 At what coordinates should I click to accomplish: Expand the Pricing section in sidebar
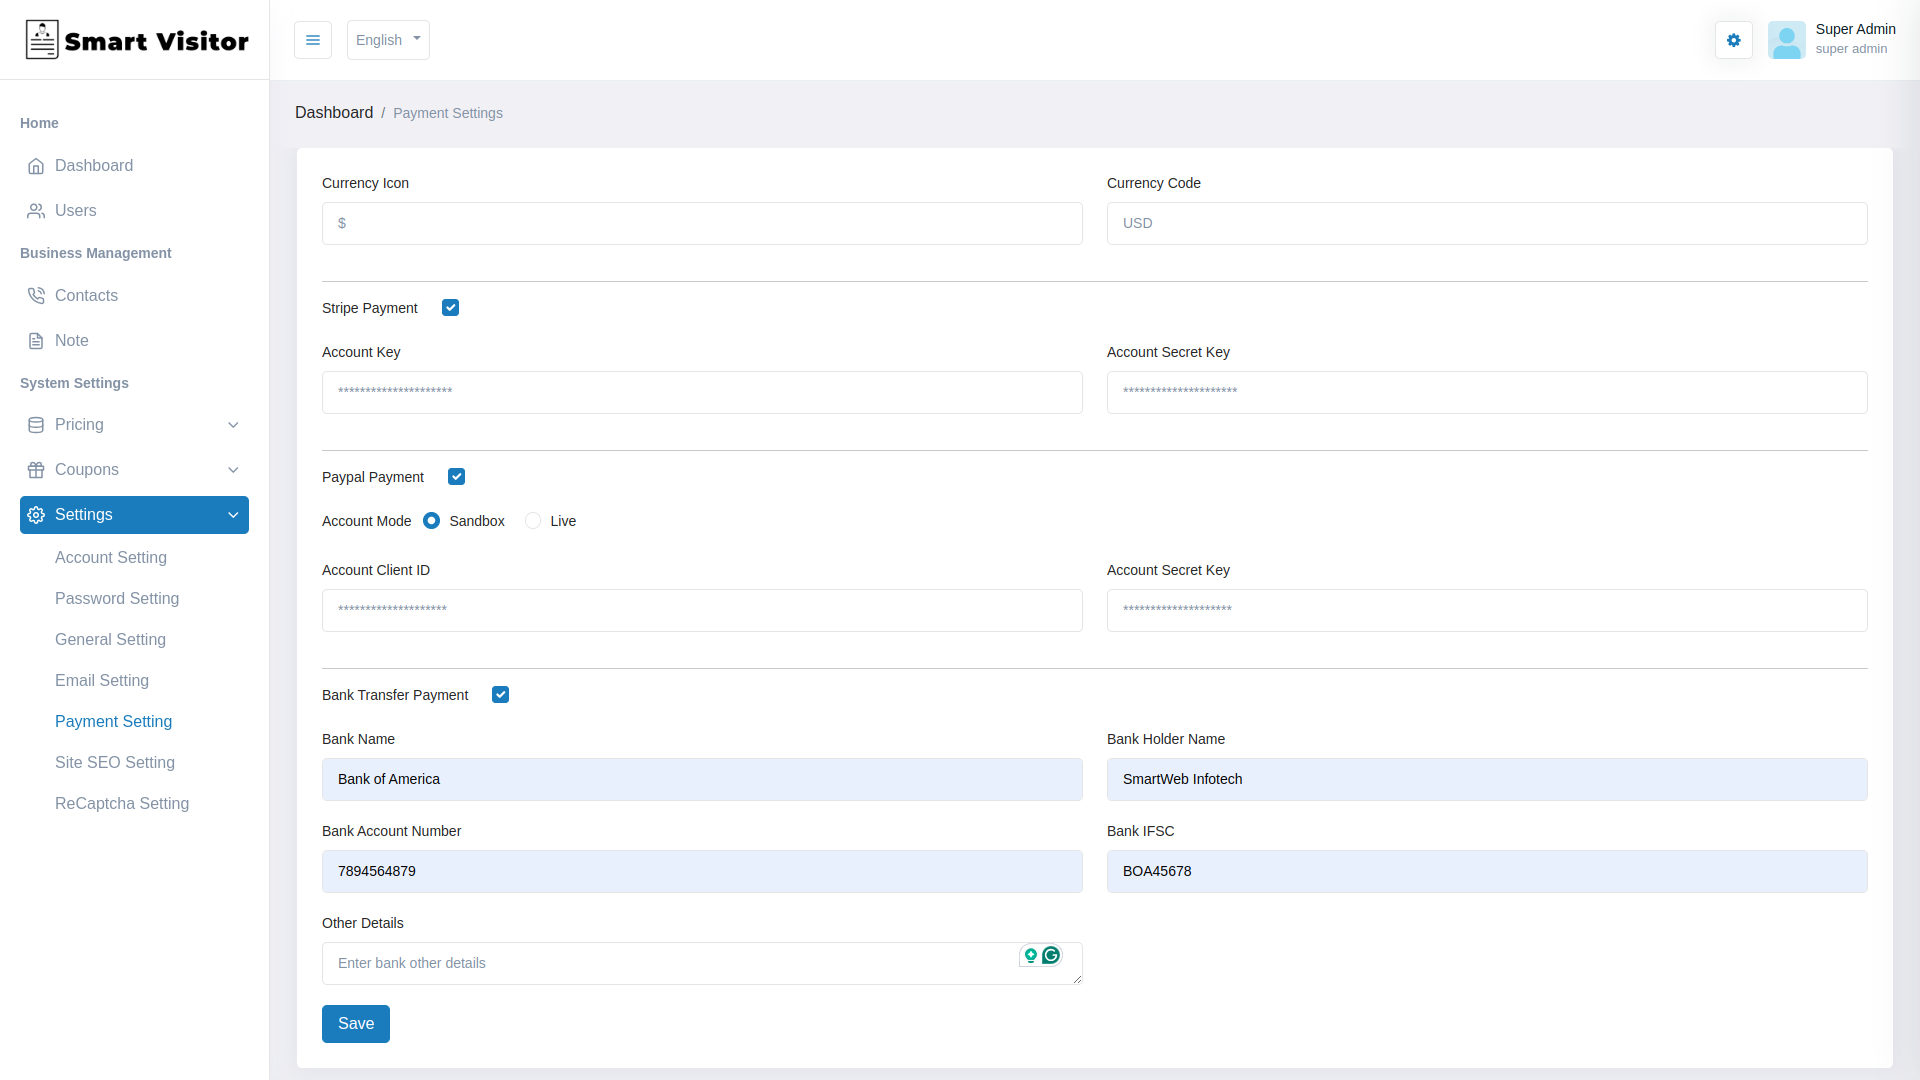point(133,424)
